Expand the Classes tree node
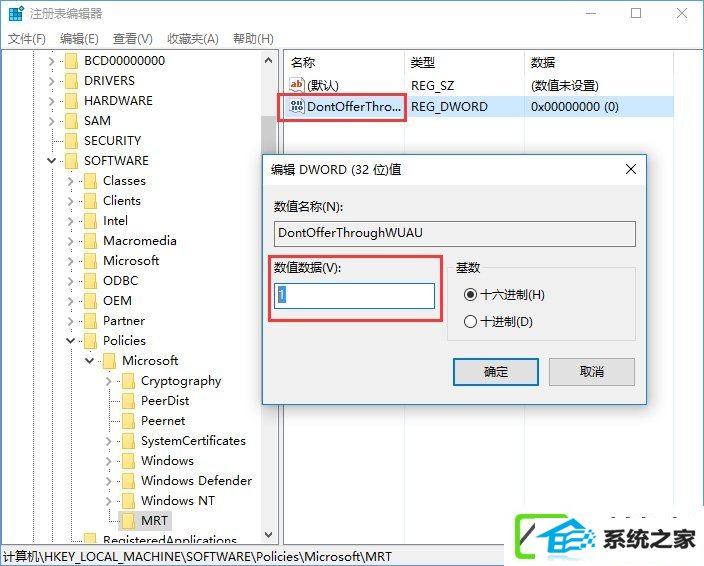 pyautogui.click(x=70, y=181)
